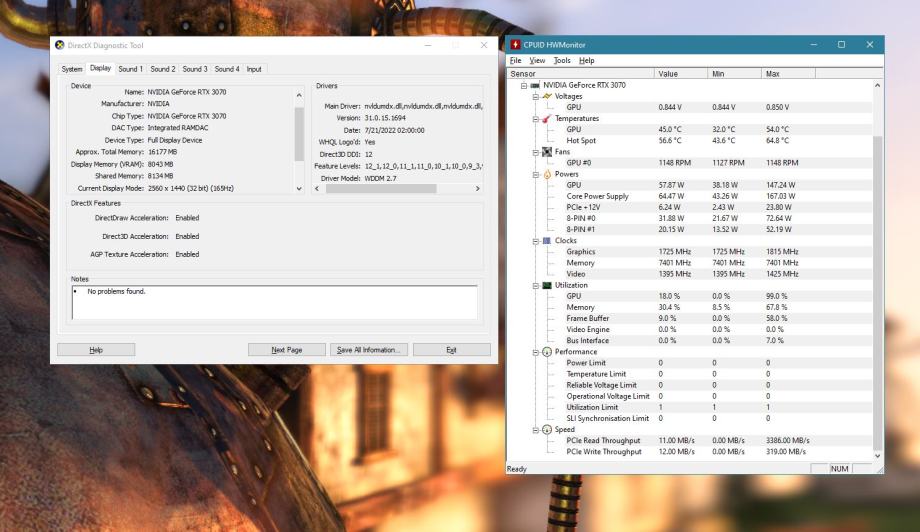The image size is (920, 532).
Task: Click the Powers flame icon
Action: click(x=547, y=174)
